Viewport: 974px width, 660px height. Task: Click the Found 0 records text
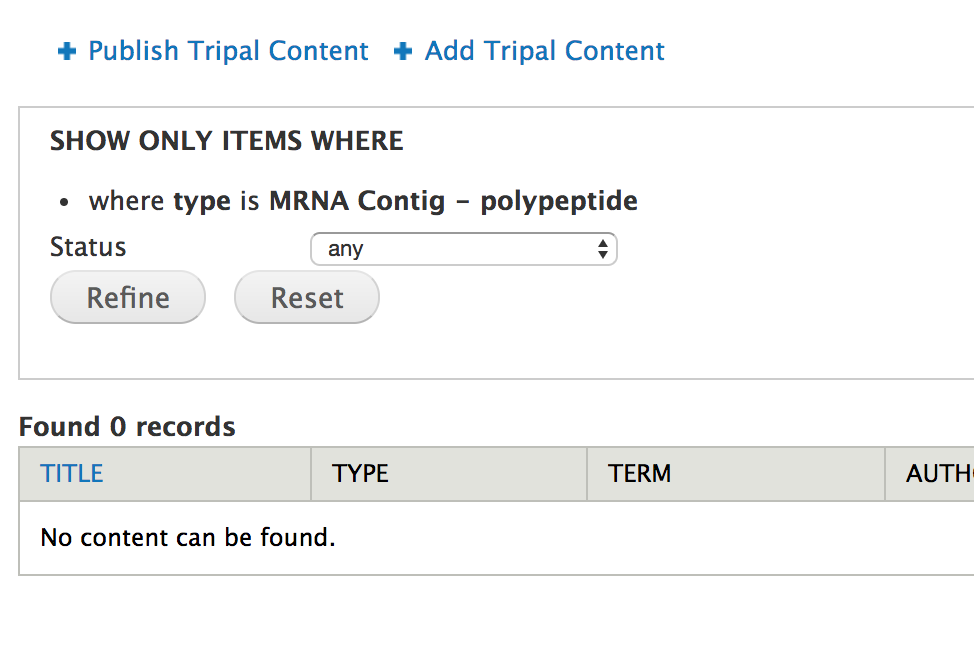point(127,426)
